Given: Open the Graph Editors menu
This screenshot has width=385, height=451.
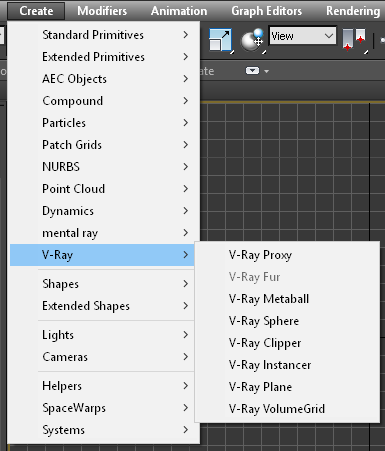Looking at the screenshot, I should (267, 11).
